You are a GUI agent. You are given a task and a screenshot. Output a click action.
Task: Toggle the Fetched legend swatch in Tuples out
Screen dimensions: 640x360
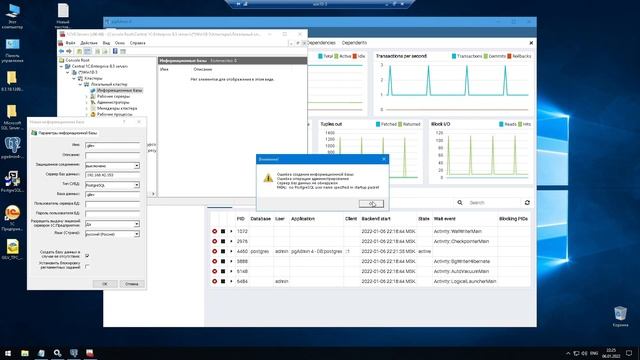378,124
